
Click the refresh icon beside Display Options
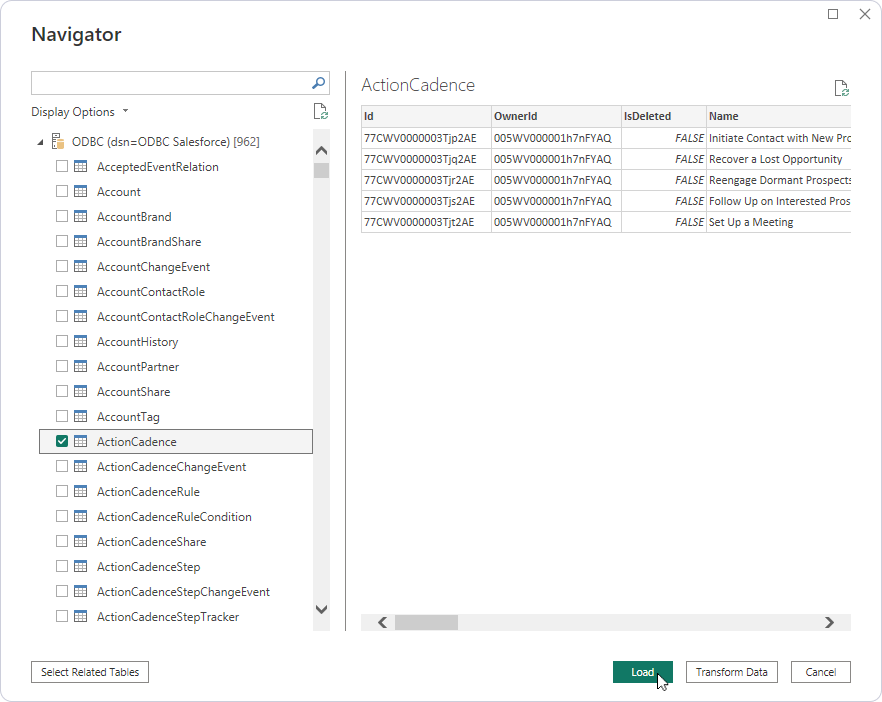tap(320, 111)
